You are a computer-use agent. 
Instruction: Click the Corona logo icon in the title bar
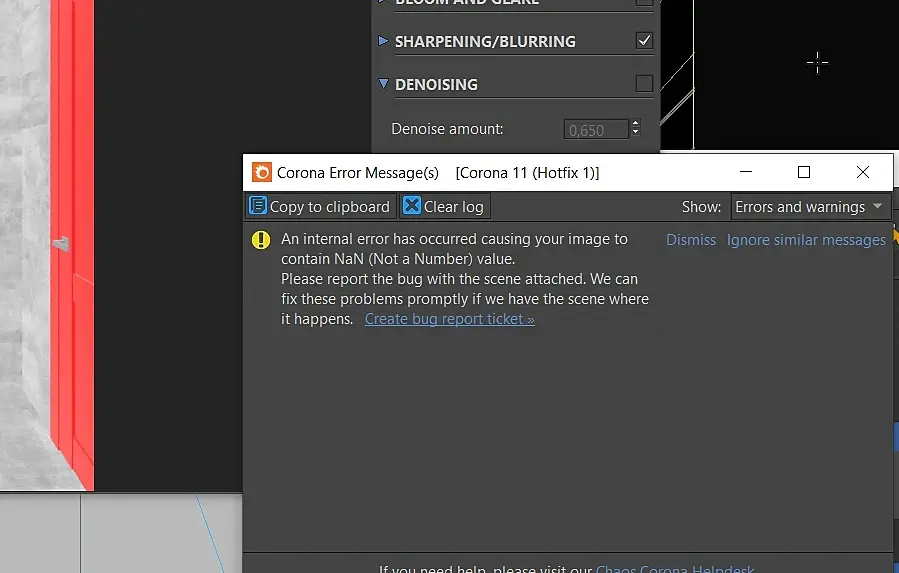tap(262, 172)
